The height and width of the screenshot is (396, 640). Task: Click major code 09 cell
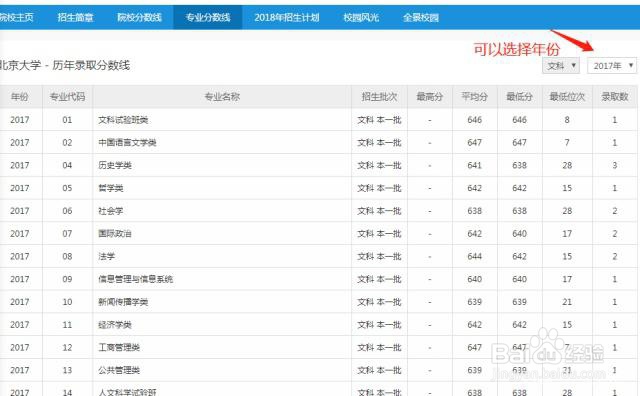[67, 279]
